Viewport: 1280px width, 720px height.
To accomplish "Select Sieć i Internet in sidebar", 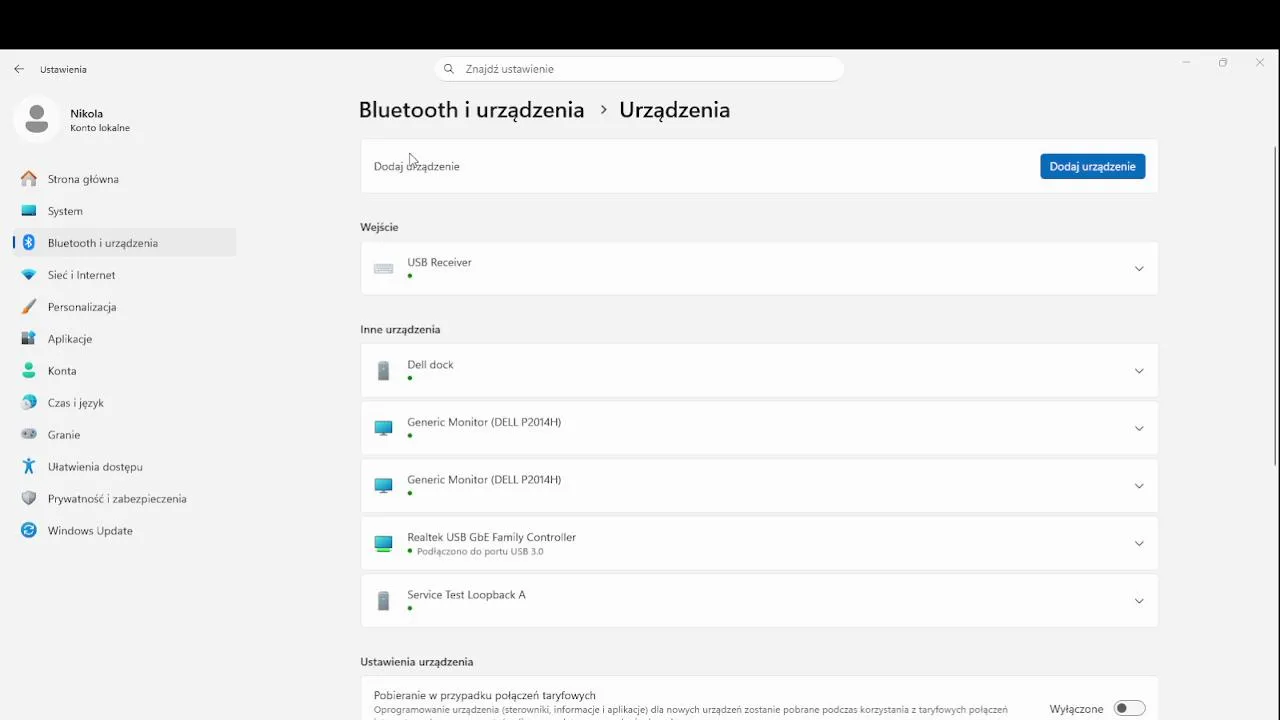I will tap(125, 275).
